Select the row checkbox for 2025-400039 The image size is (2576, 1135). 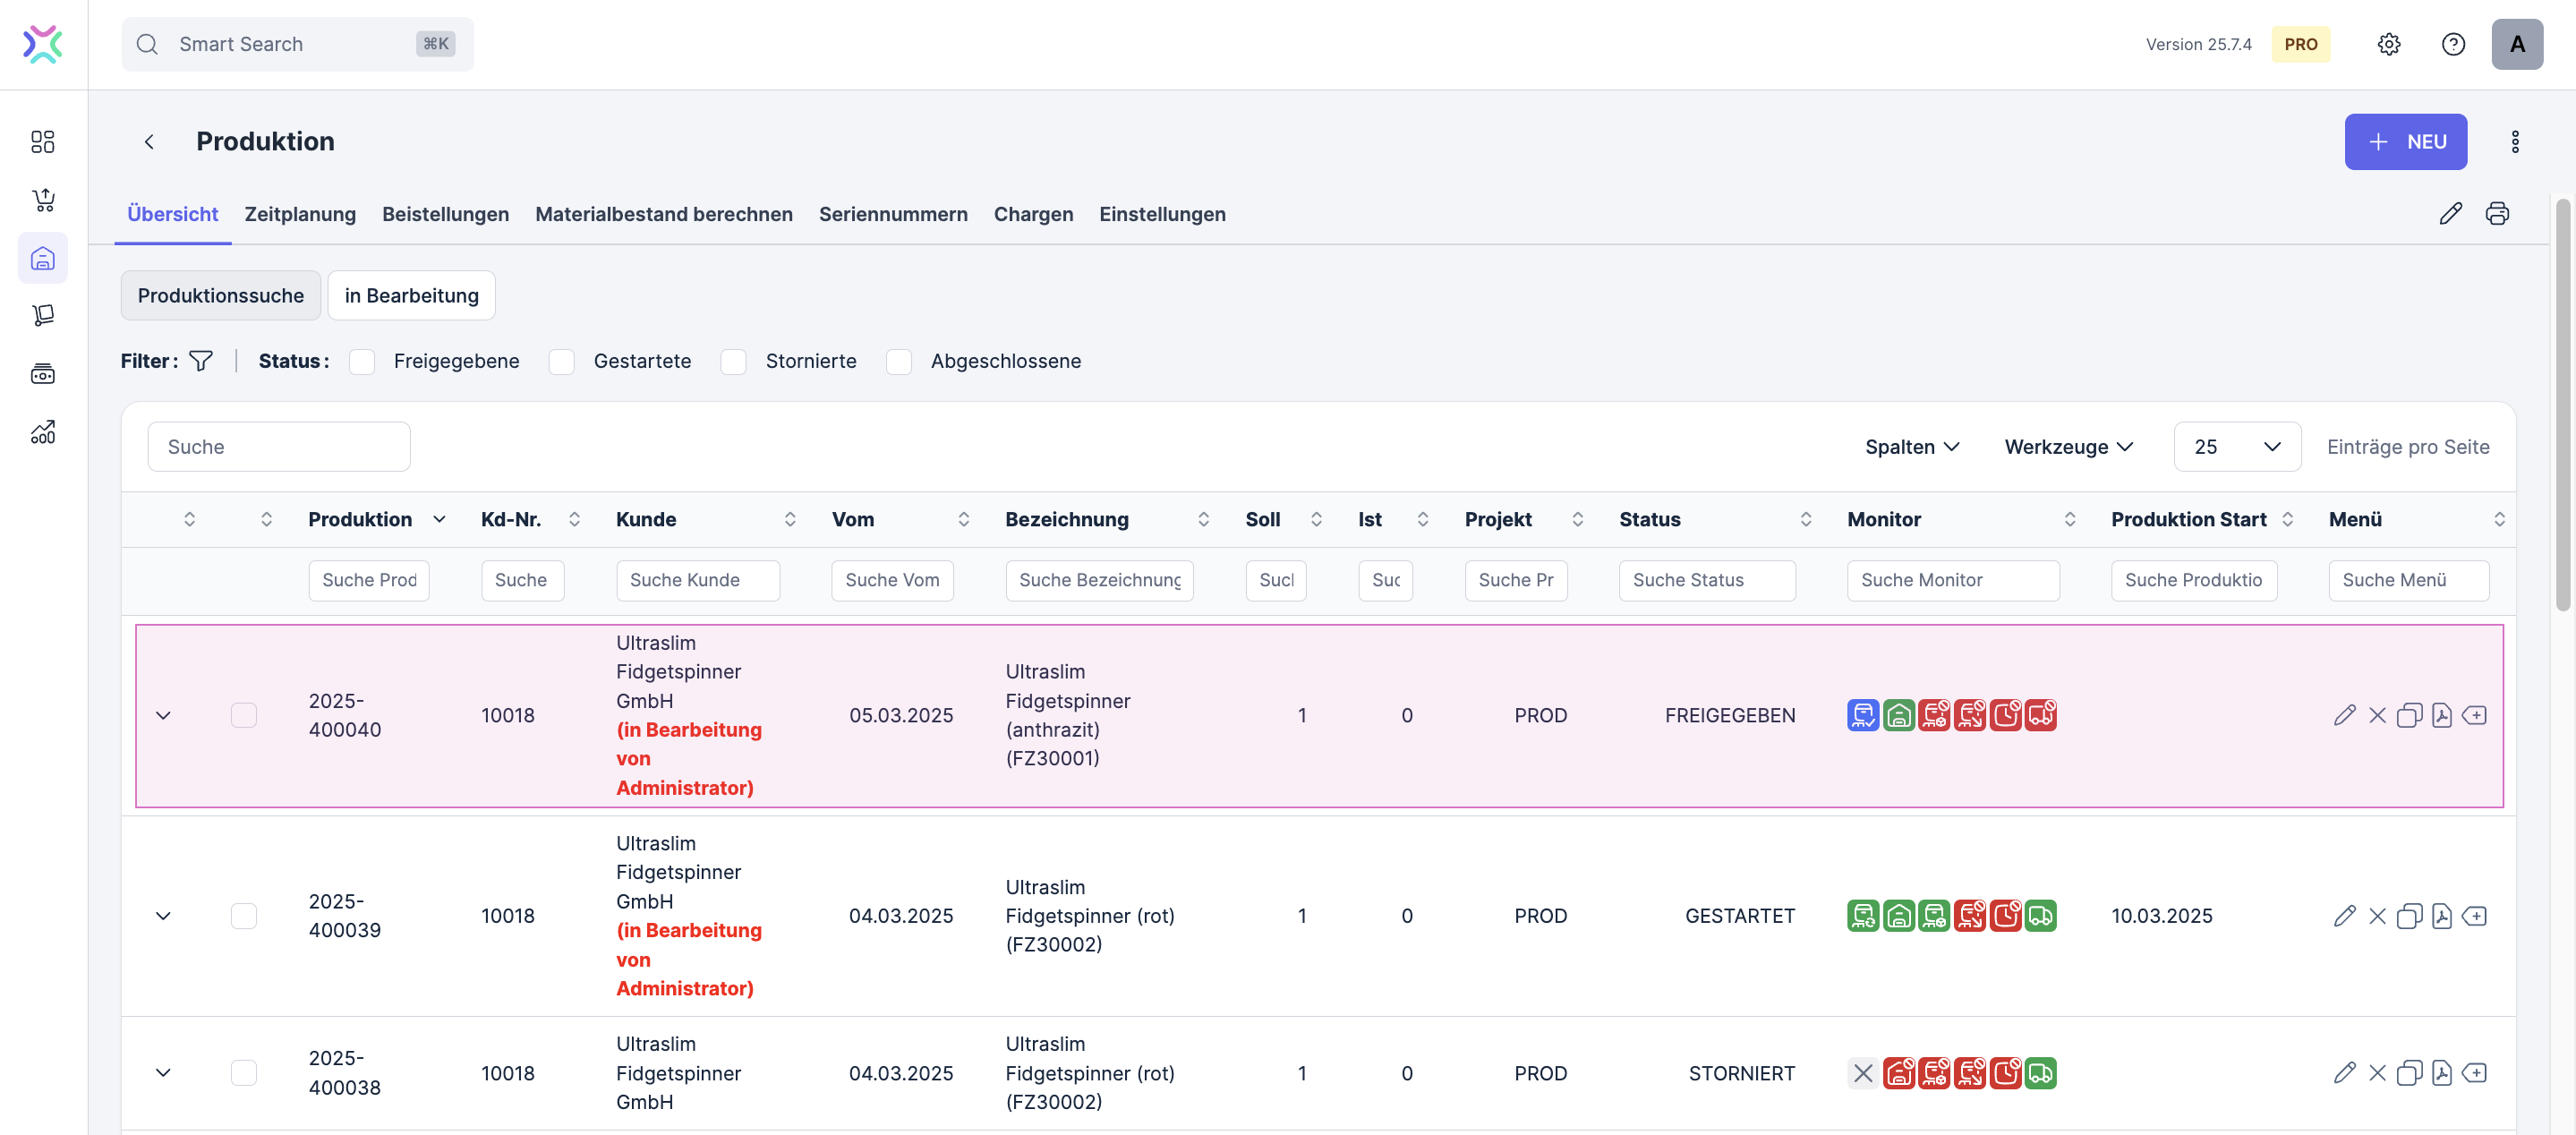coord(243,916)
